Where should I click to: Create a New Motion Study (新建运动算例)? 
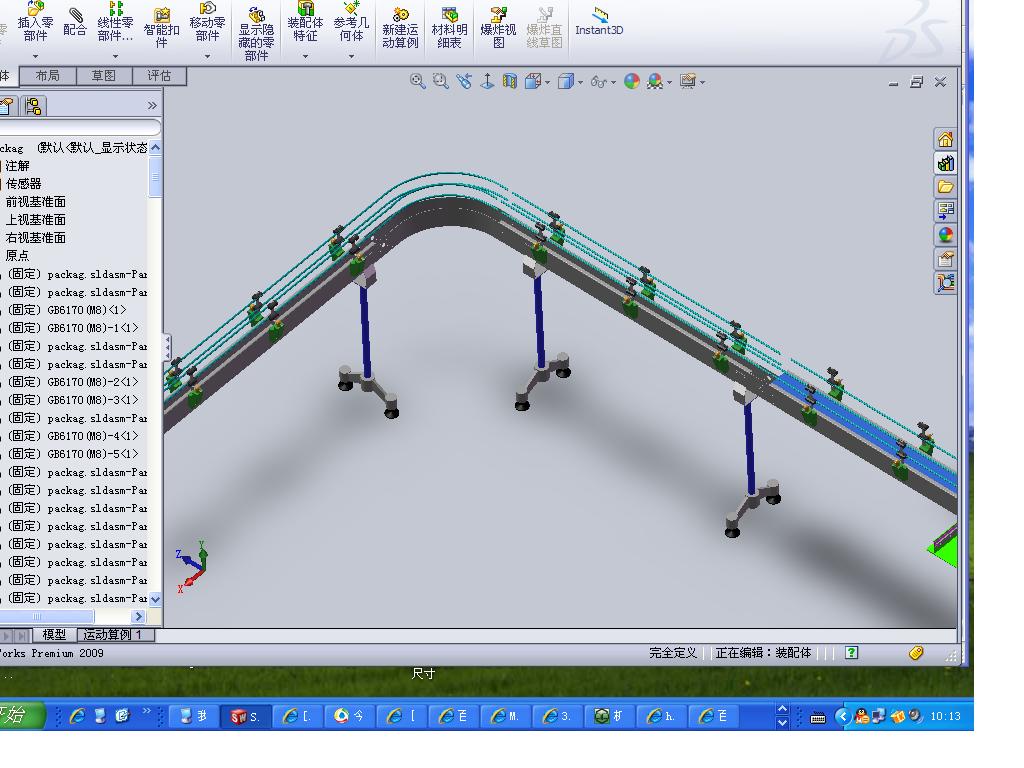[400, 27]
